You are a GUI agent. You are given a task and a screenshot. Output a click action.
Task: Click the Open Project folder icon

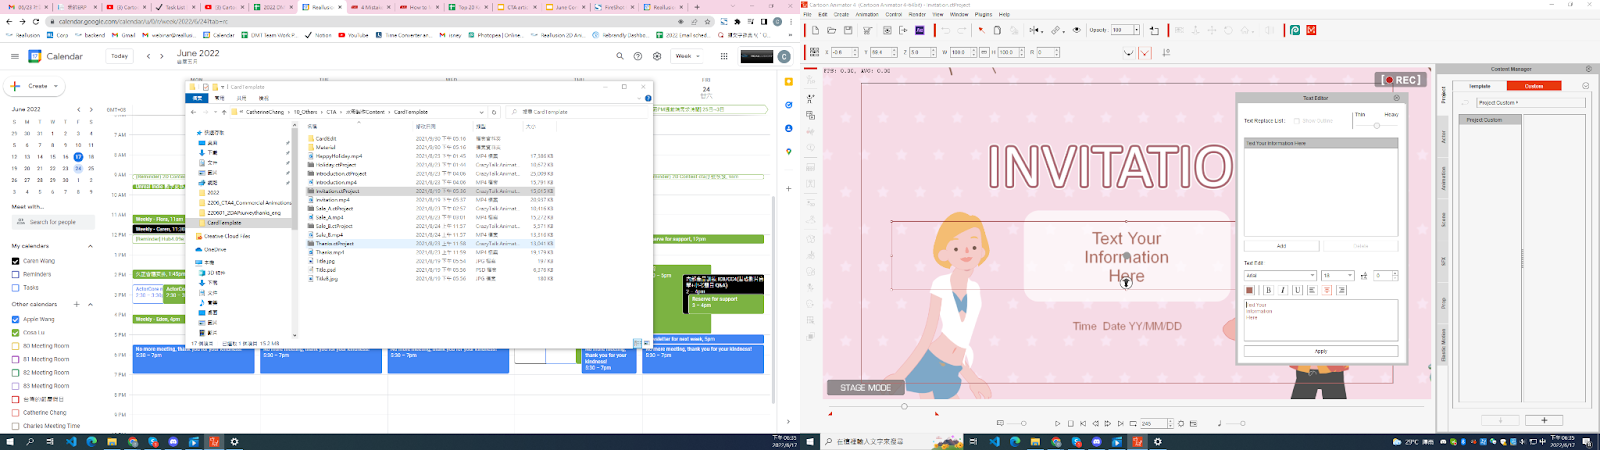coord(832,30)
